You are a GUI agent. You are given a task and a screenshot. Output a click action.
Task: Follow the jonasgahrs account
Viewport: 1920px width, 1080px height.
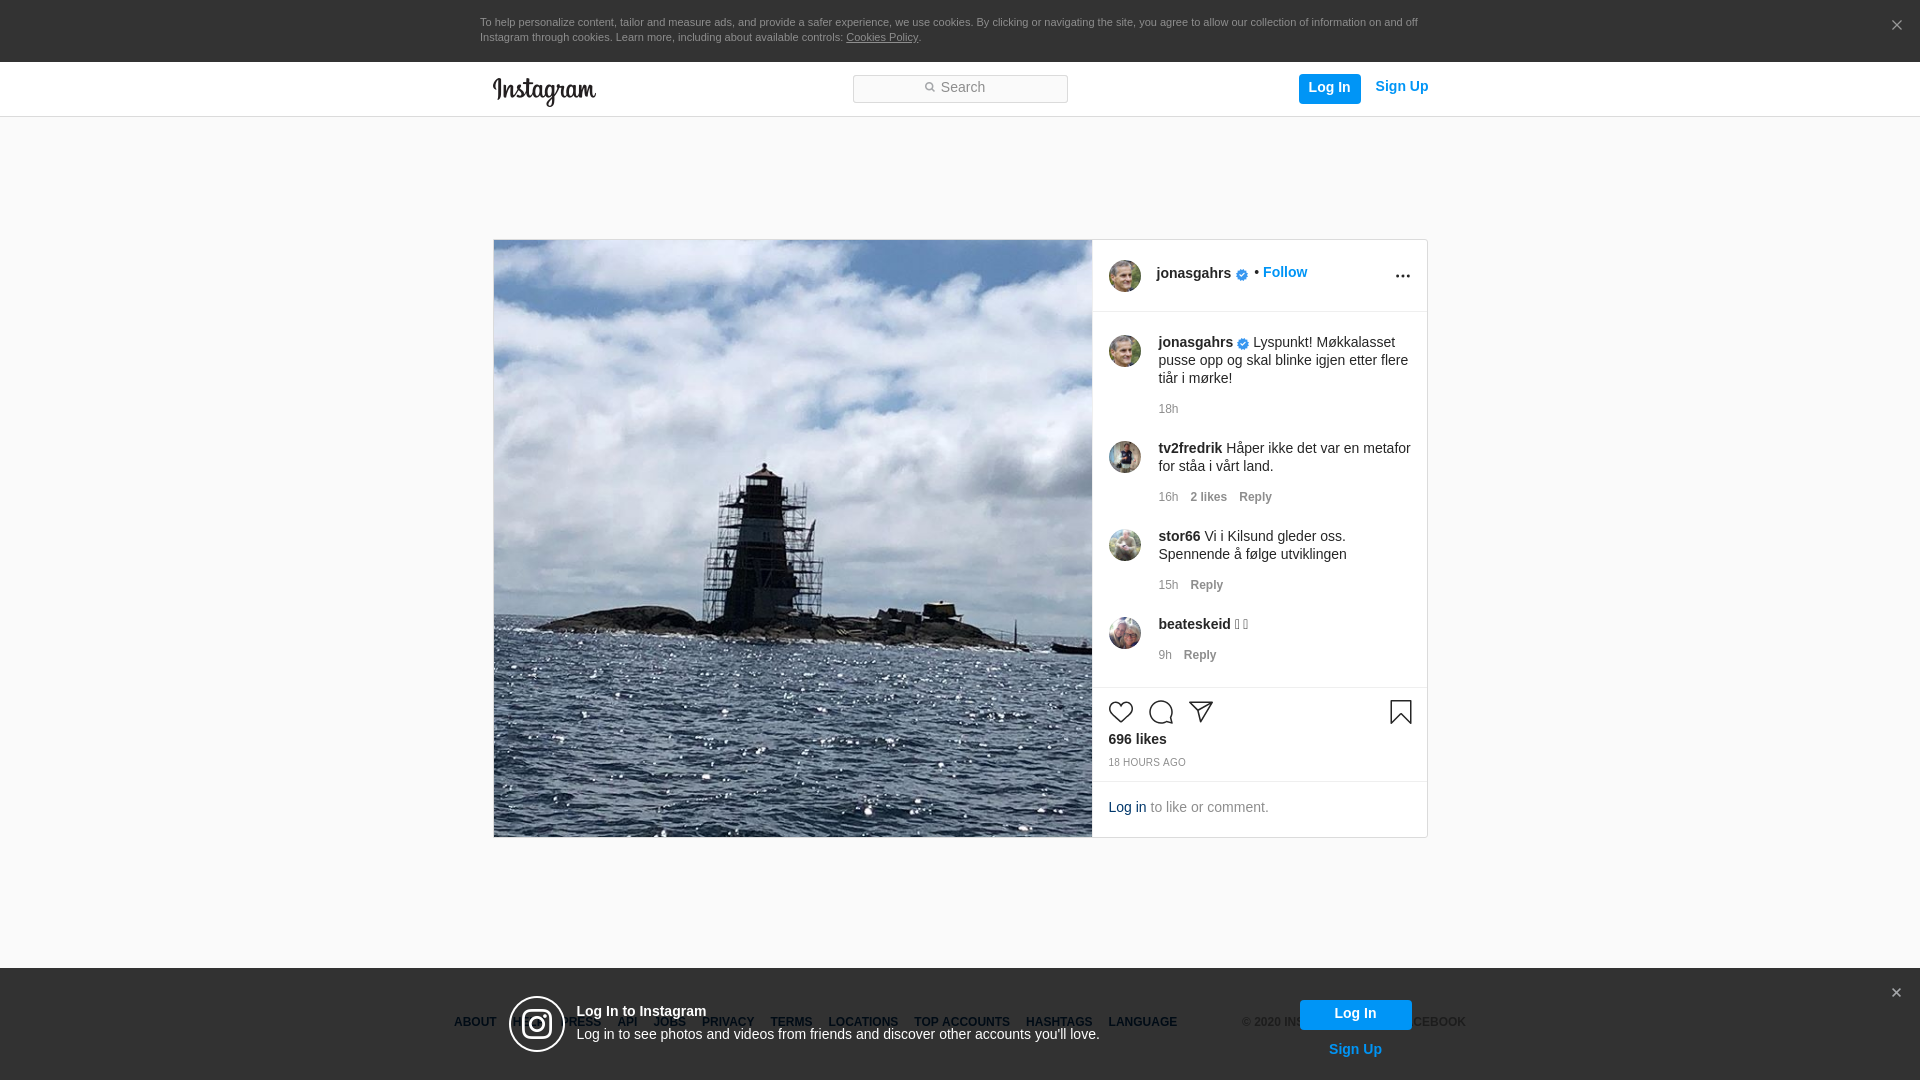click(x=1284, y=273)
